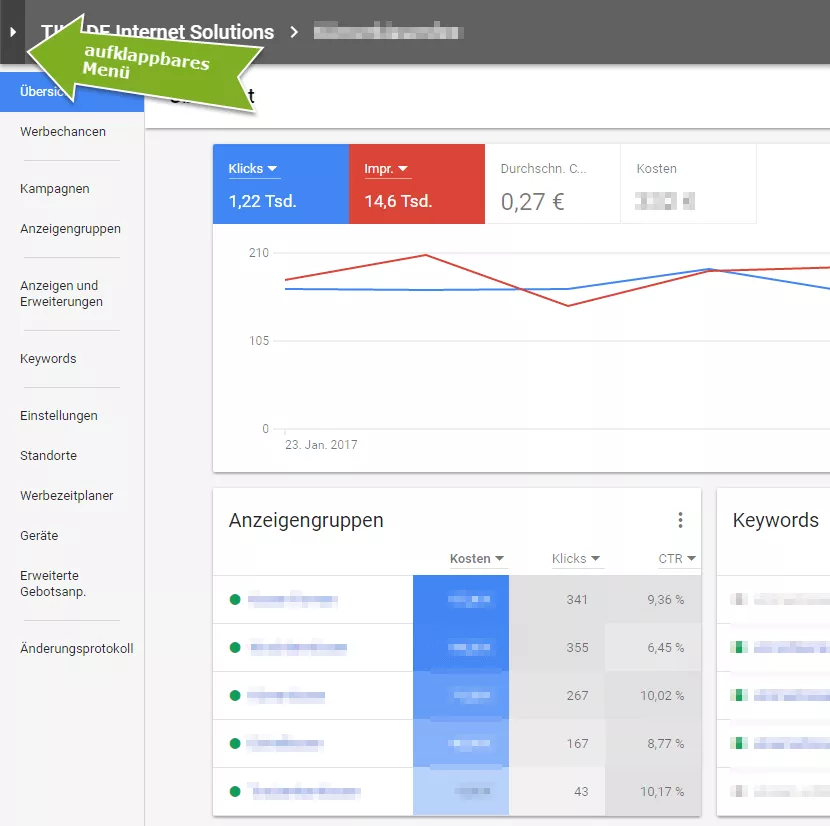Click Erweiterte Gebotsanp. entry
Screen dimensions: 830x826
[x=53, y=584]
